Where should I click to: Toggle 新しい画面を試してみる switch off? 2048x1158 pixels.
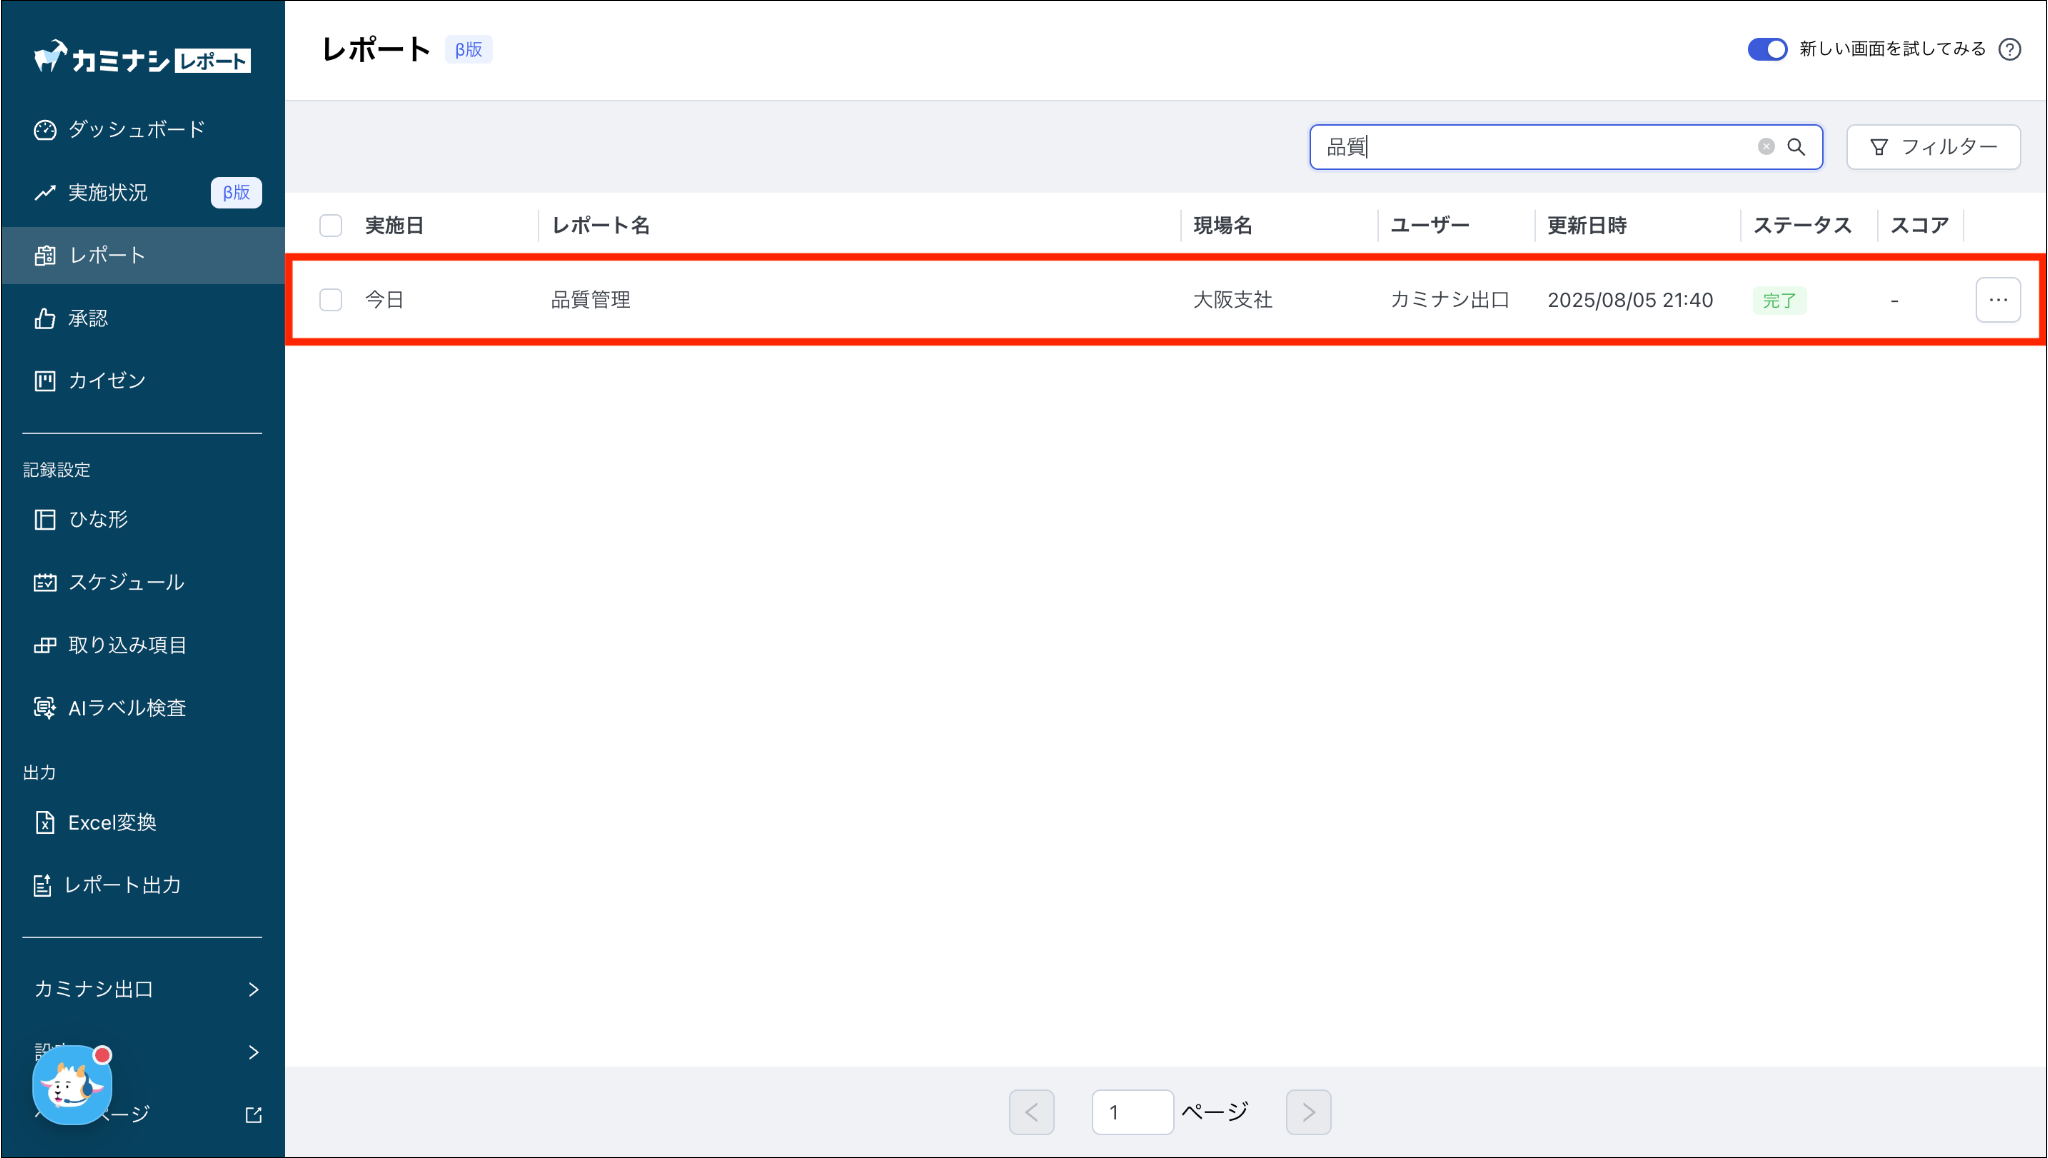1767,49
